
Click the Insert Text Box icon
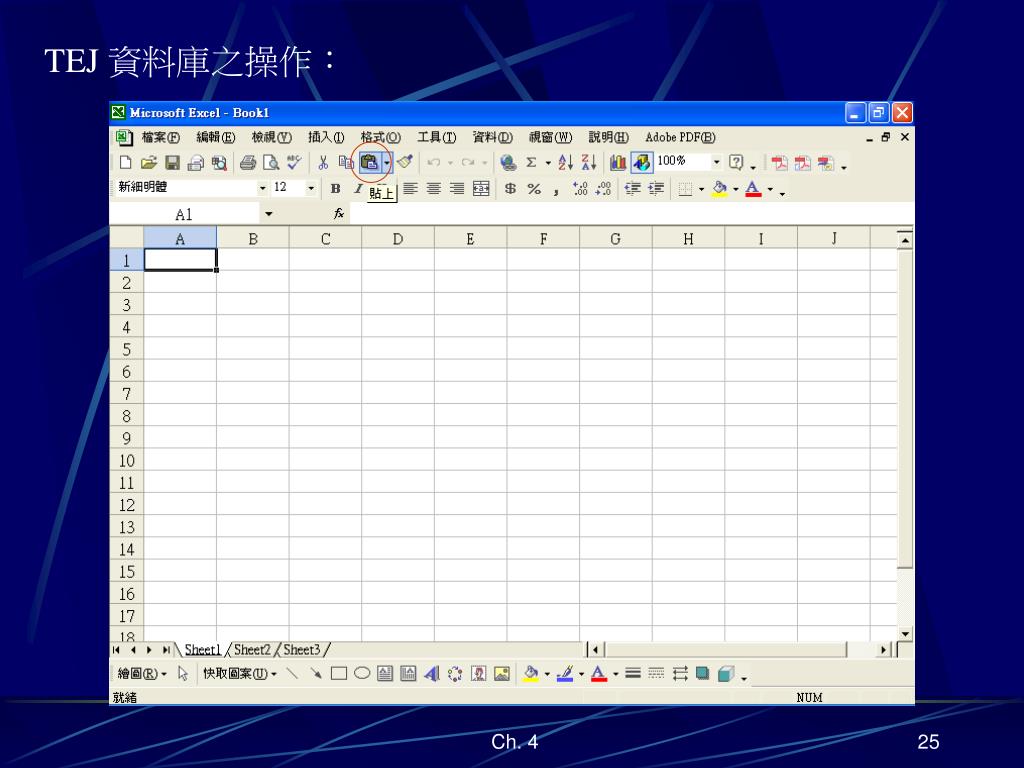pyautogui.click(x=385, y=673)
